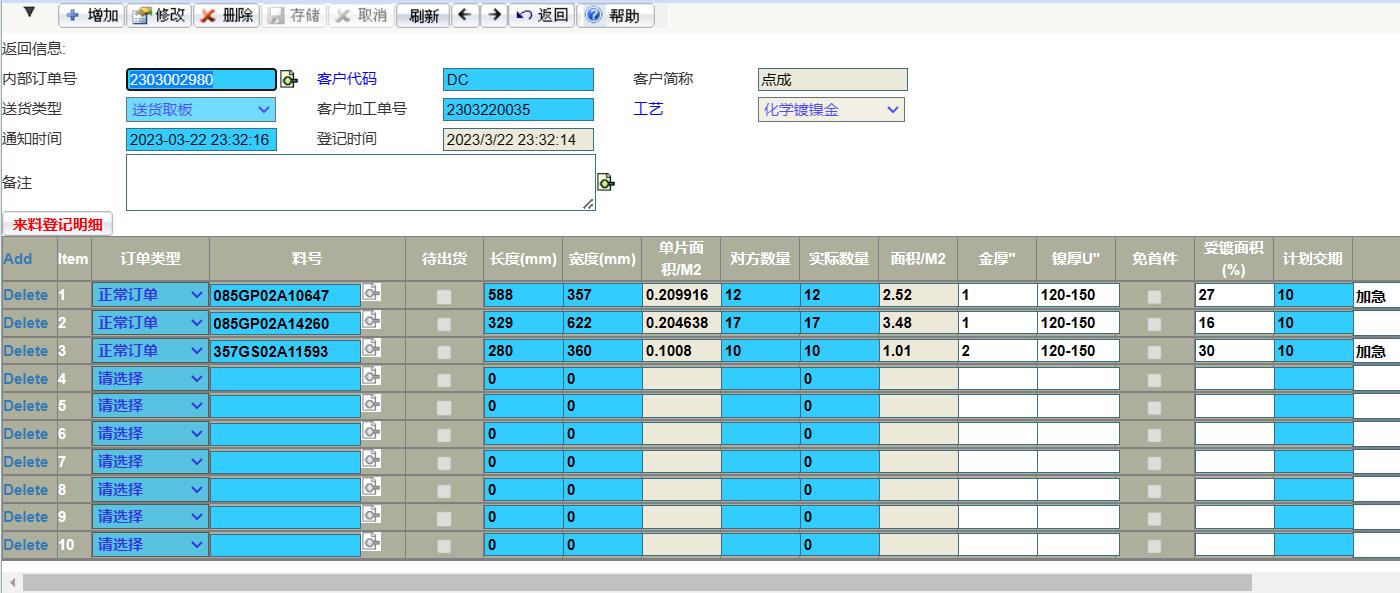Image resolution: width=1400 pixels, height=593 pixels.
Task: Click Delete link for item 2
Action: [25, 323]
